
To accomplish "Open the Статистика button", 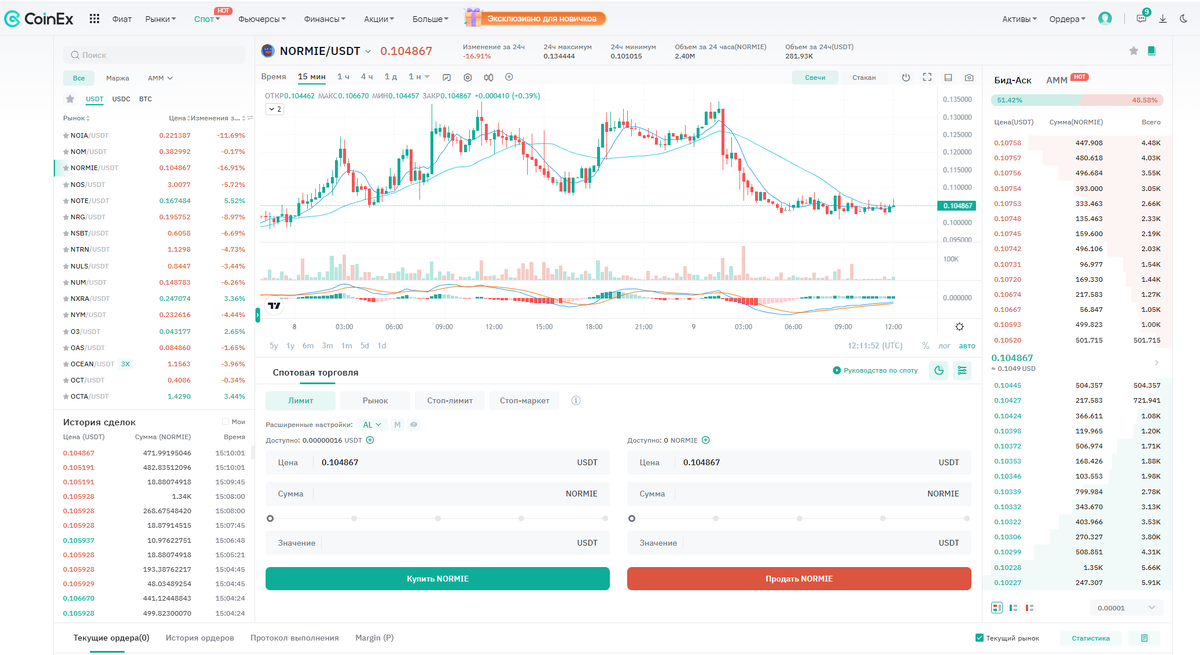I will pos(1090,638).
